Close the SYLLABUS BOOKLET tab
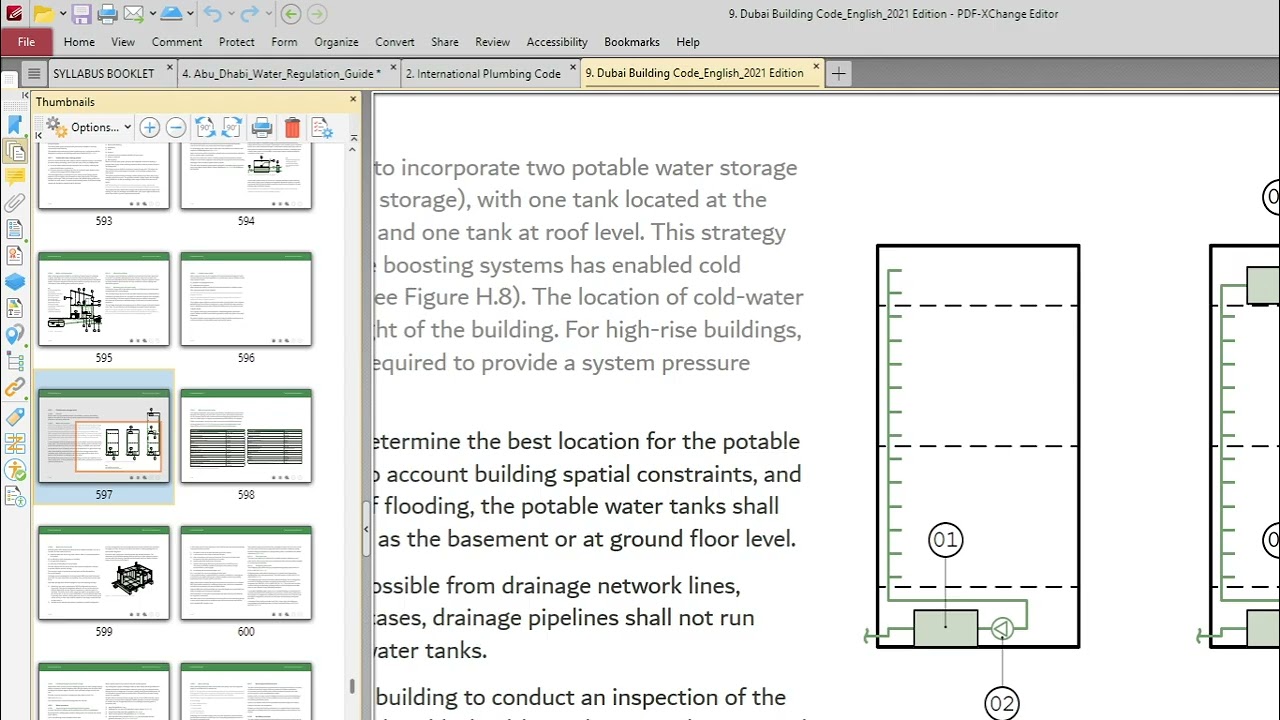The image size is (1280, 720). [170, 69]
